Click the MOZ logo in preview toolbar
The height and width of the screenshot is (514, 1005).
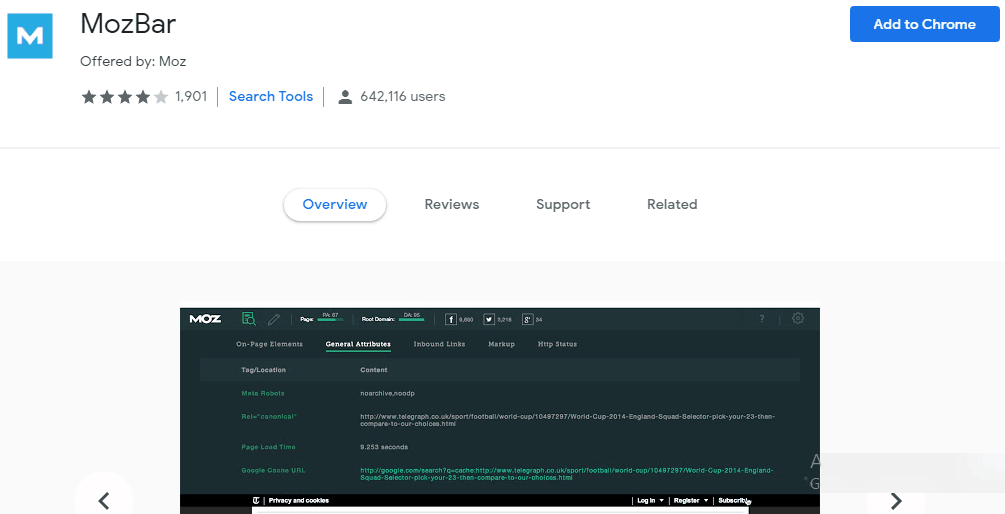tap(205, 319)
